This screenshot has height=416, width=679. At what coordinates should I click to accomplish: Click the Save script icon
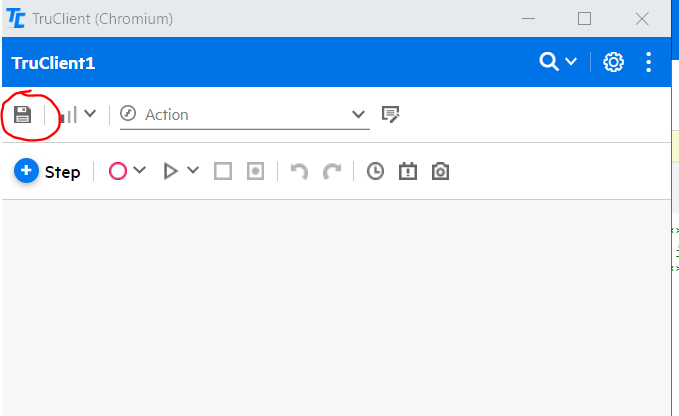pyautogui.click(x=22, y=114)
